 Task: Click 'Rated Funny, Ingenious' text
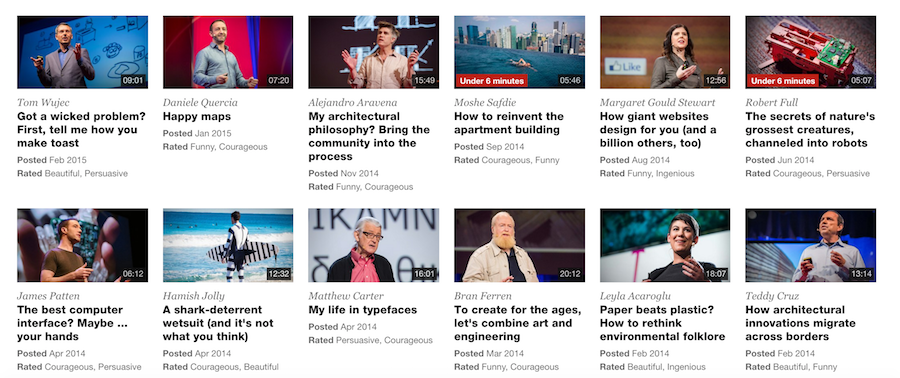tap(647, 173)
